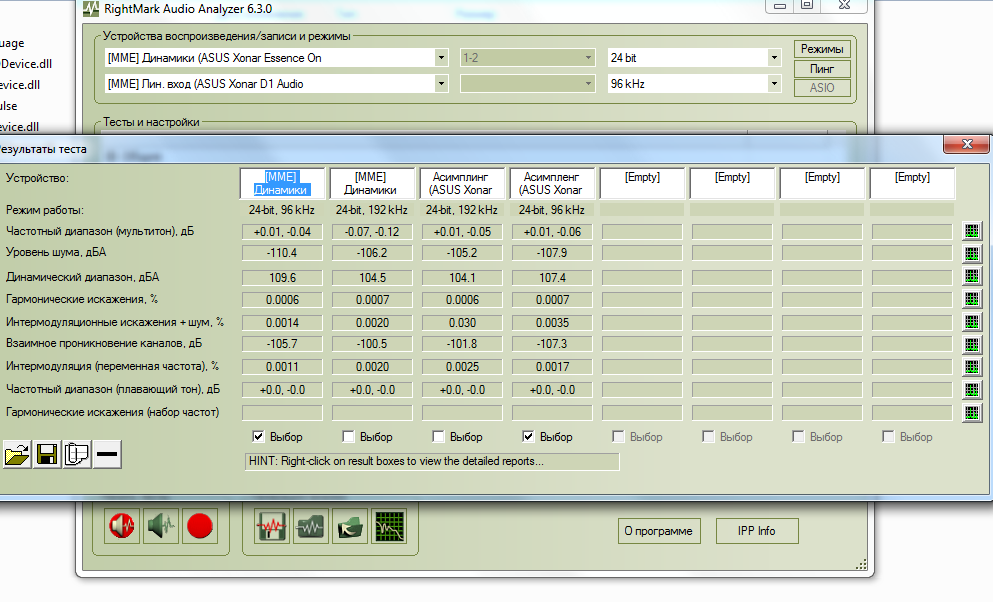Open the О программе dialog
993x602 pixels.
pyautogui.click(x=659, y=531)
